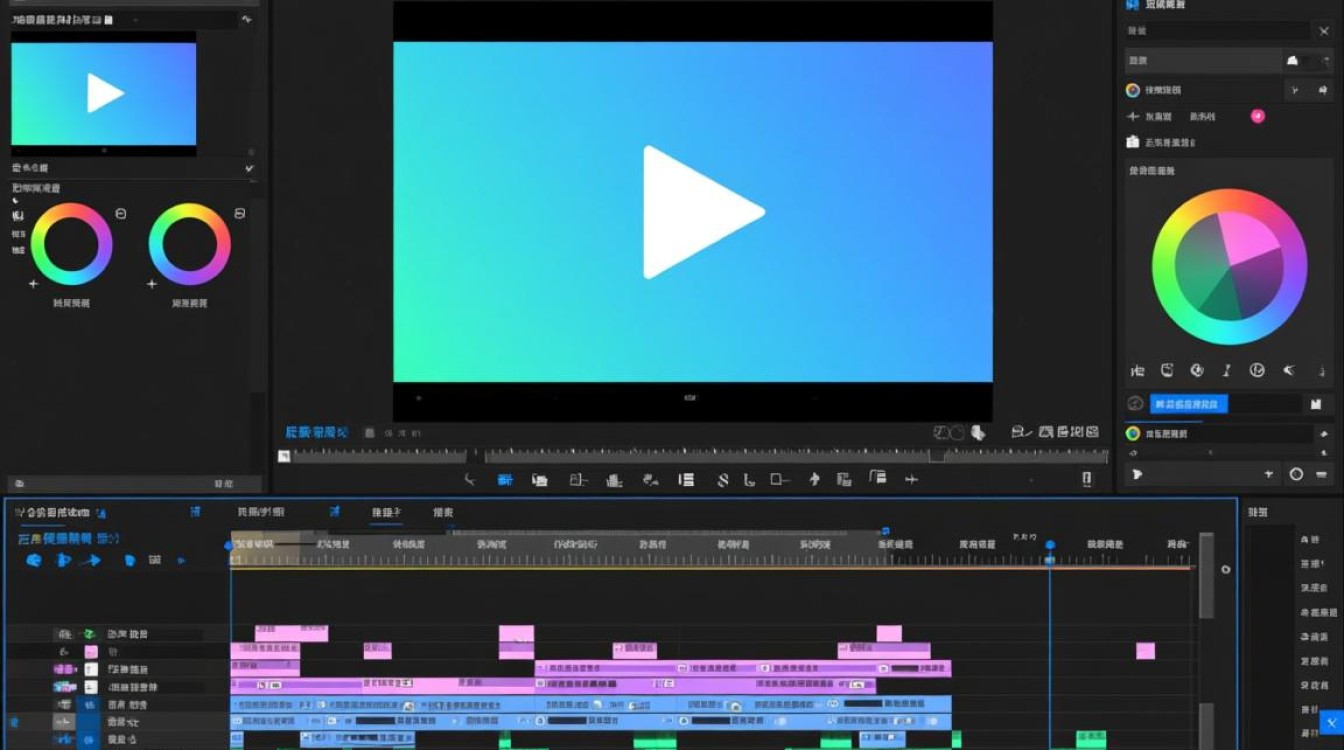Viewport: 1344px width, 750px height.
Task: Expand the chevron at the top-left panel's corner
Action: pyautogui.click(x=247, y=19)
